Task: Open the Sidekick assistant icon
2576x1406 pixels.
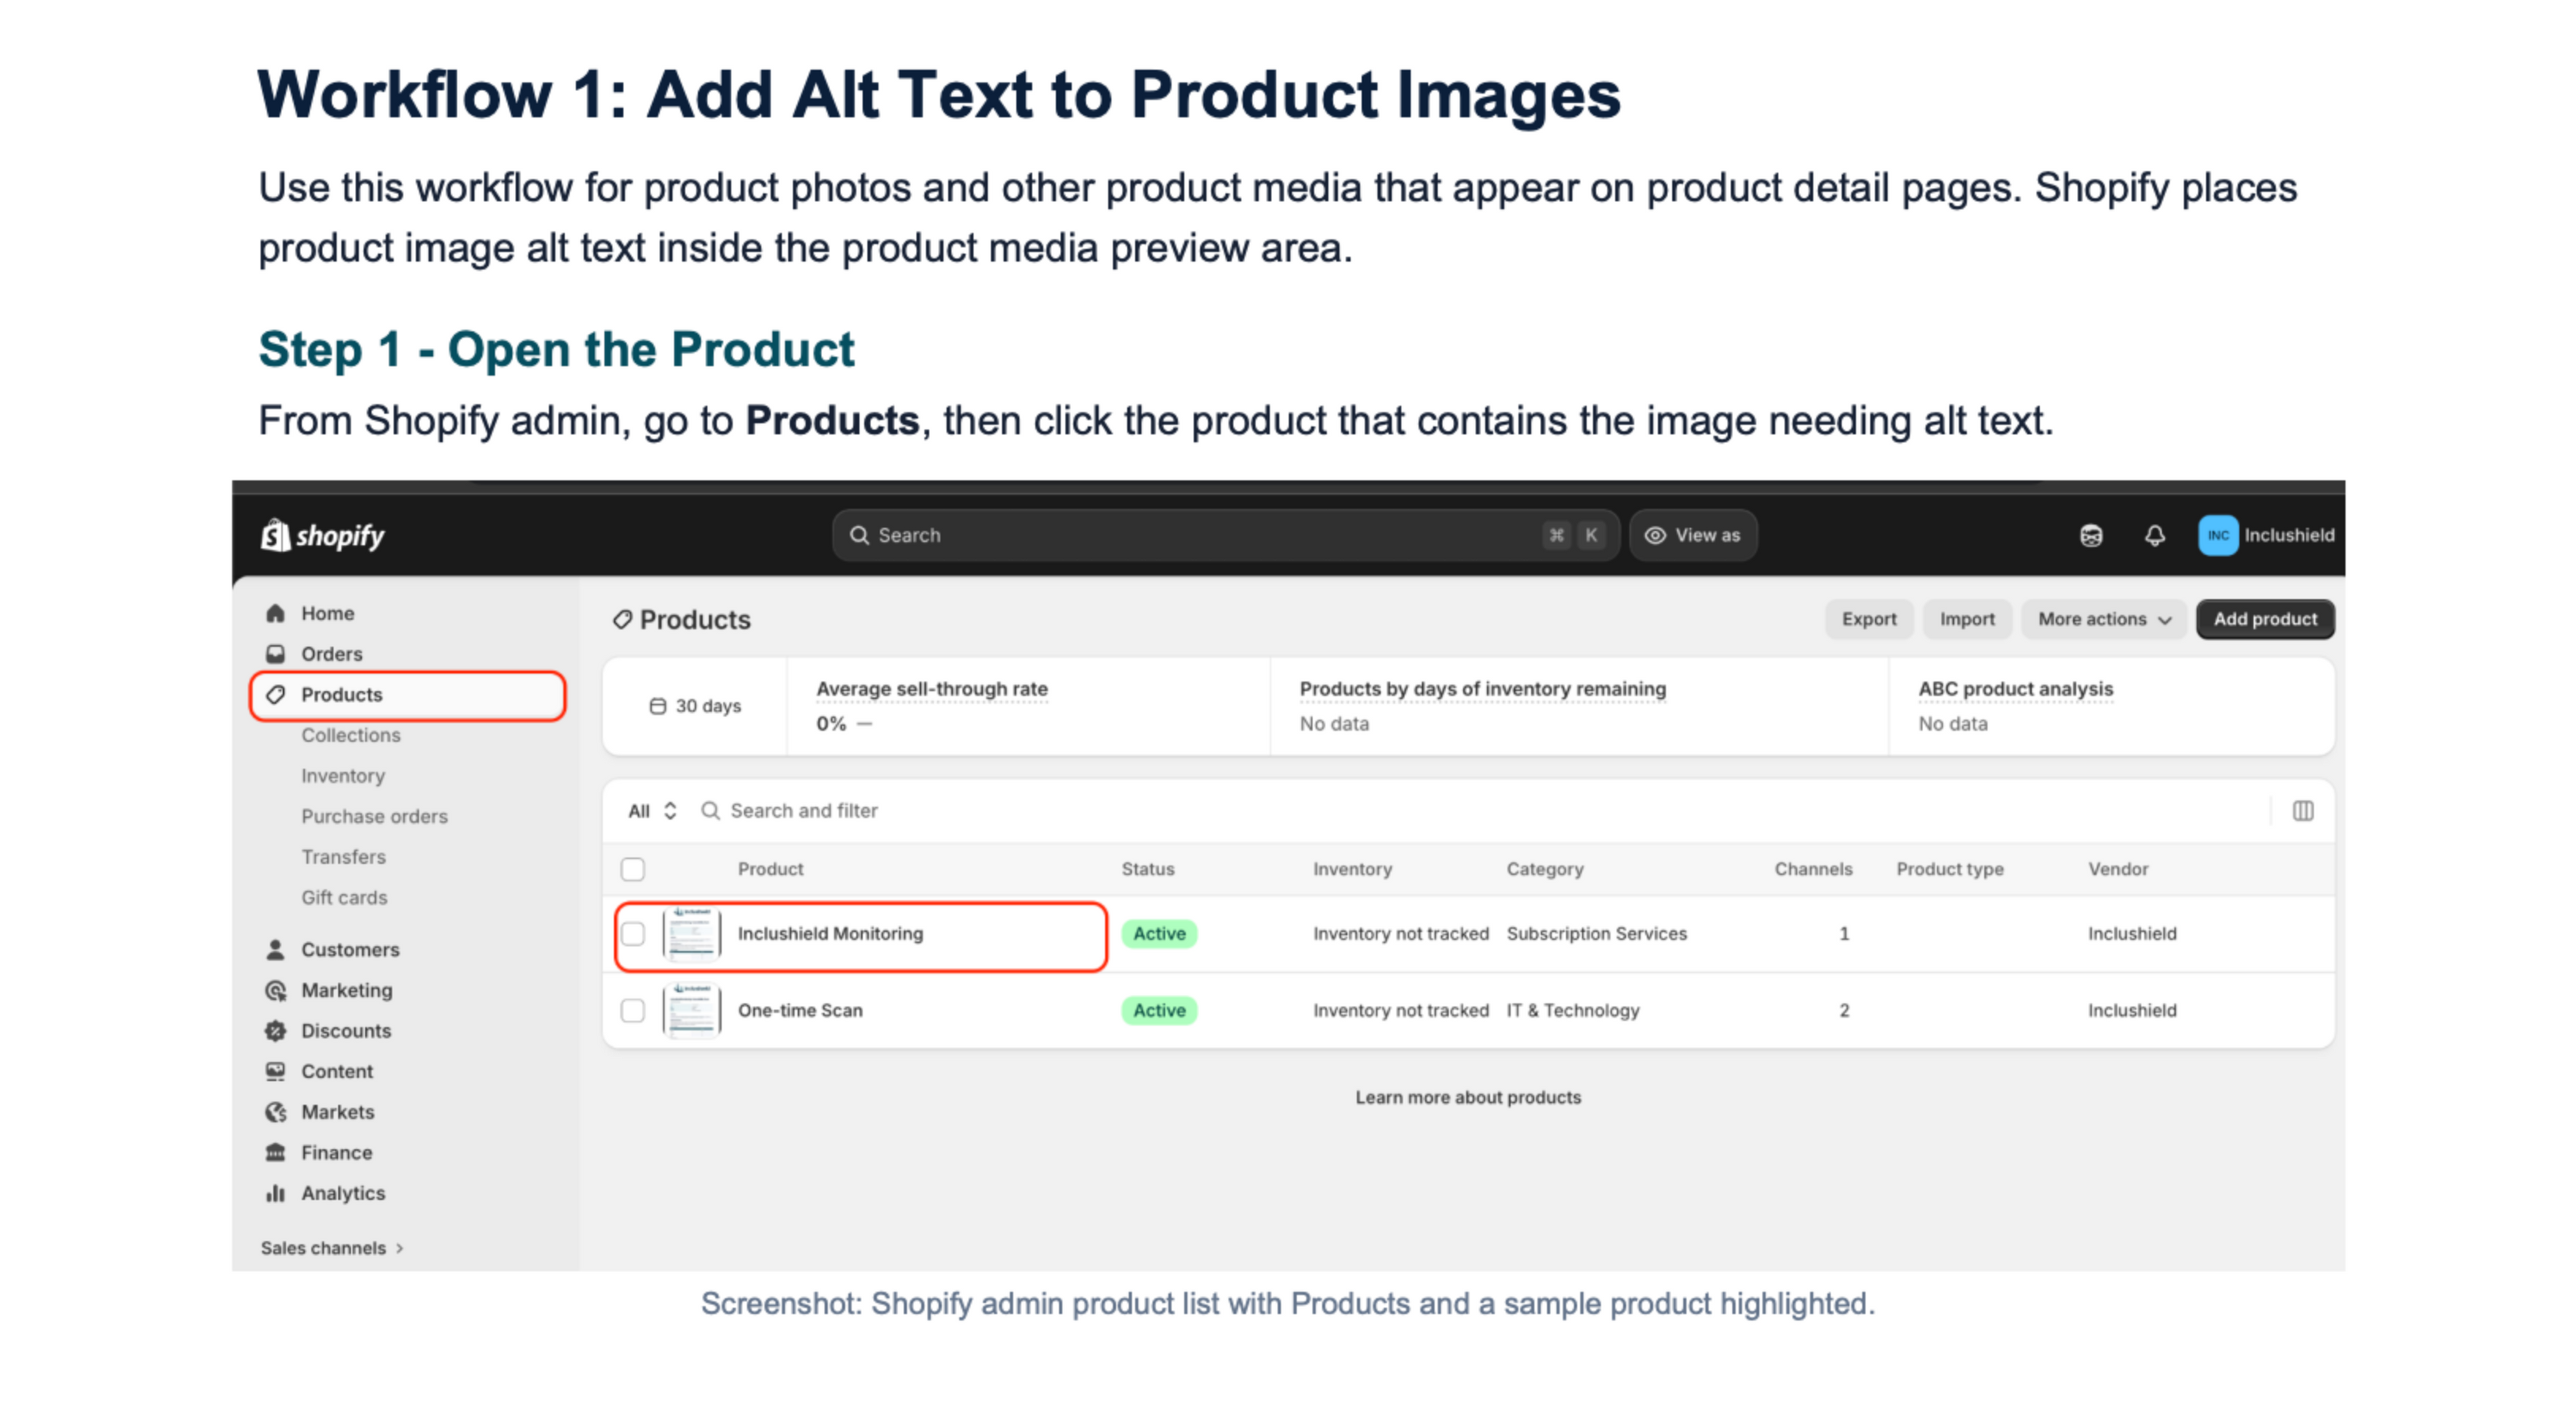Action: coord(2091,535)
